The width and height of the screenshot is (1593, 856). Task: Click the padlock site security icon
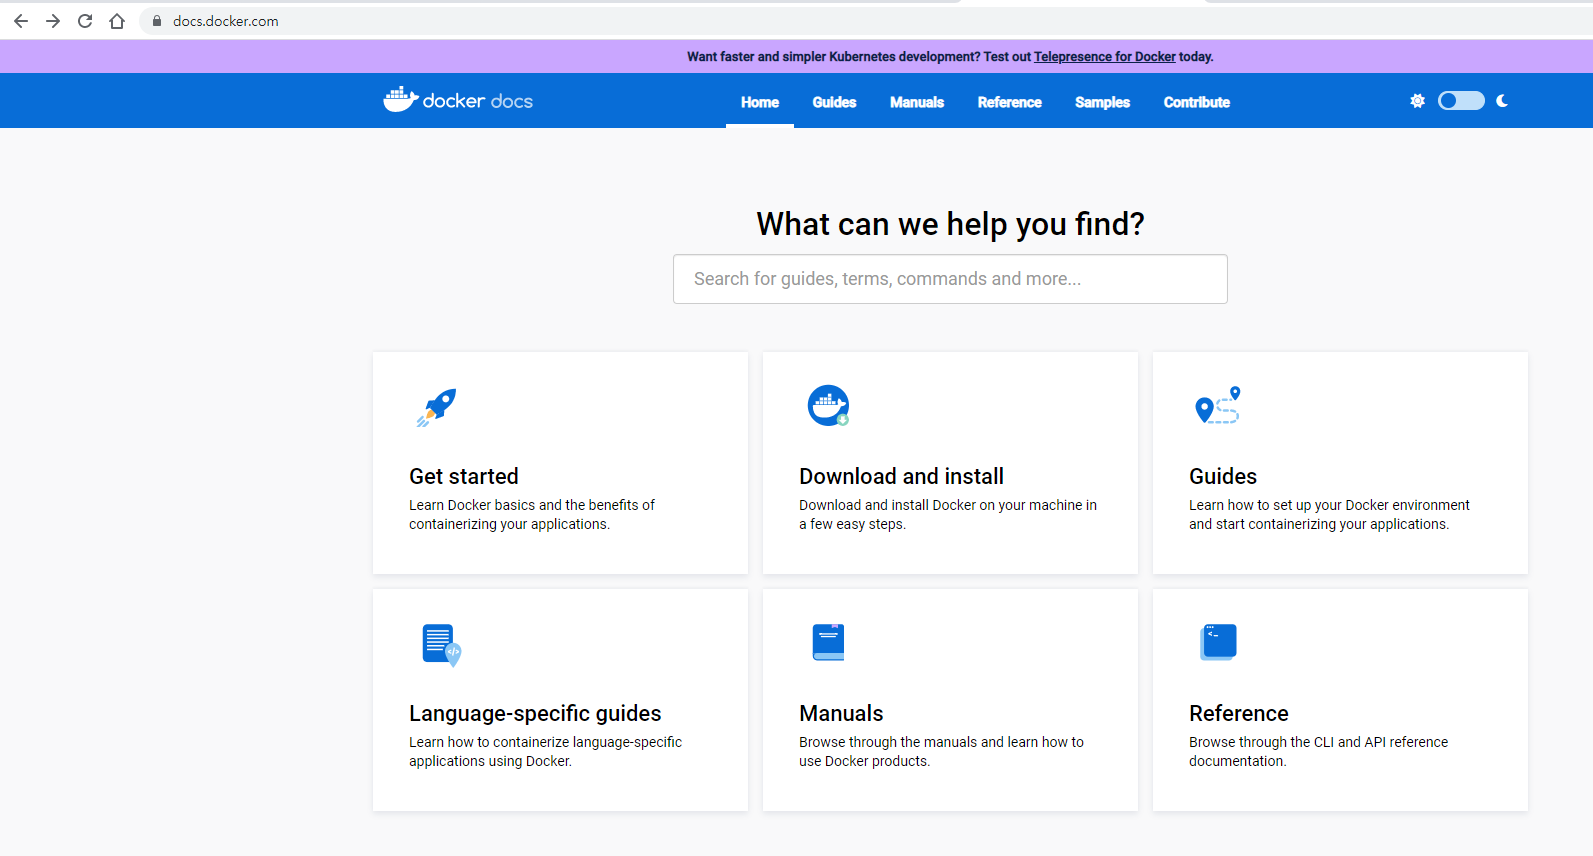(157, 21)
